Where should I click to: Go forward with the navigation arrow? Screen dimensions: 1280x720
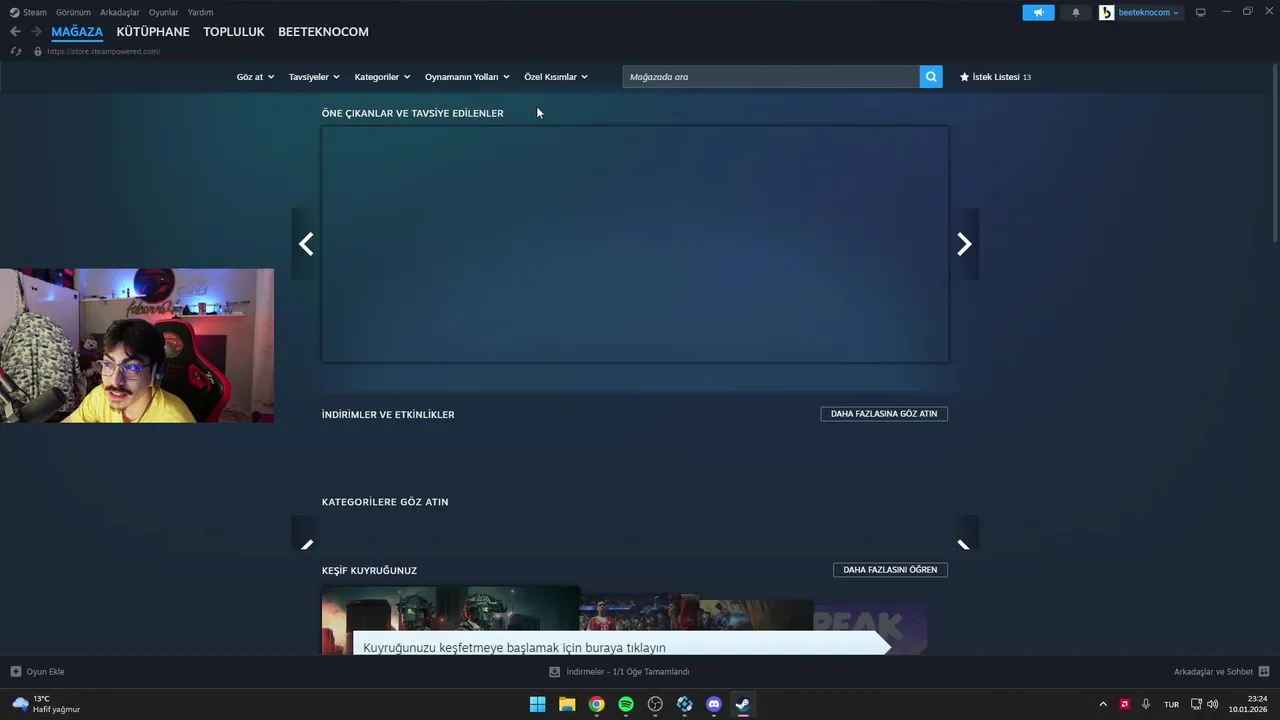(37, 31)
